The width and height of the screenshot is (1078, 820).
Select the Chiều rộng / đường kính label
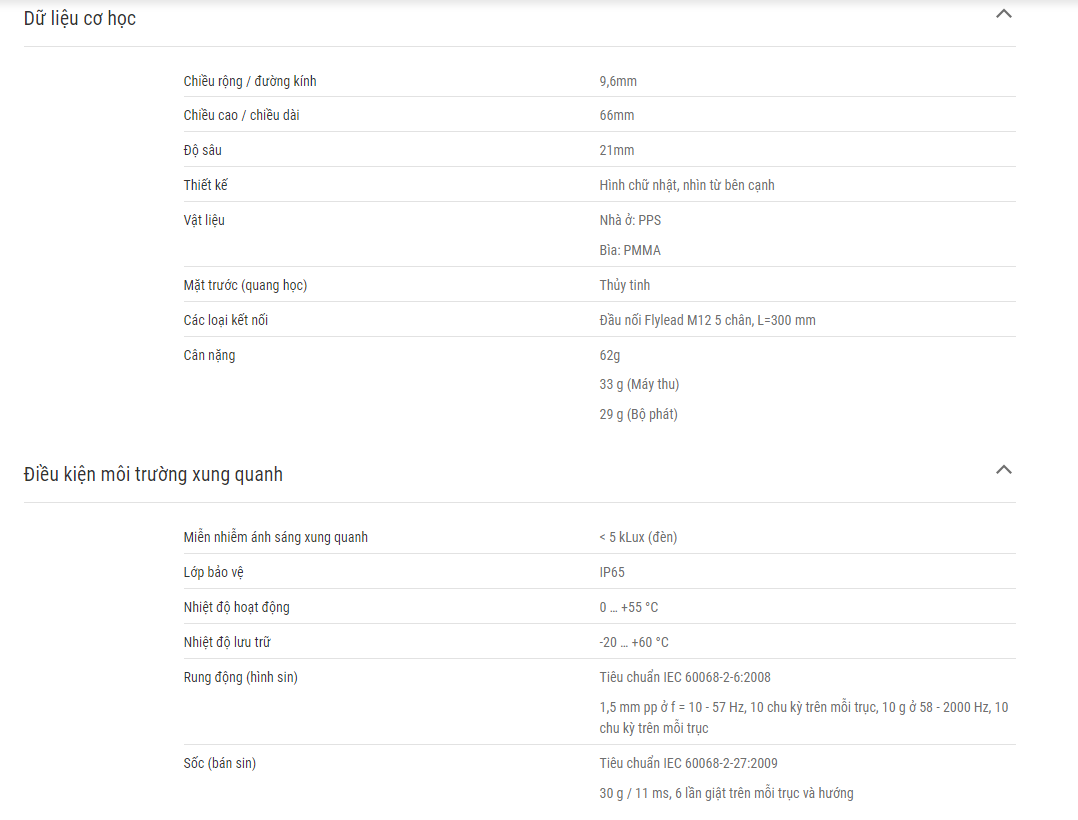tap(250, 81)
